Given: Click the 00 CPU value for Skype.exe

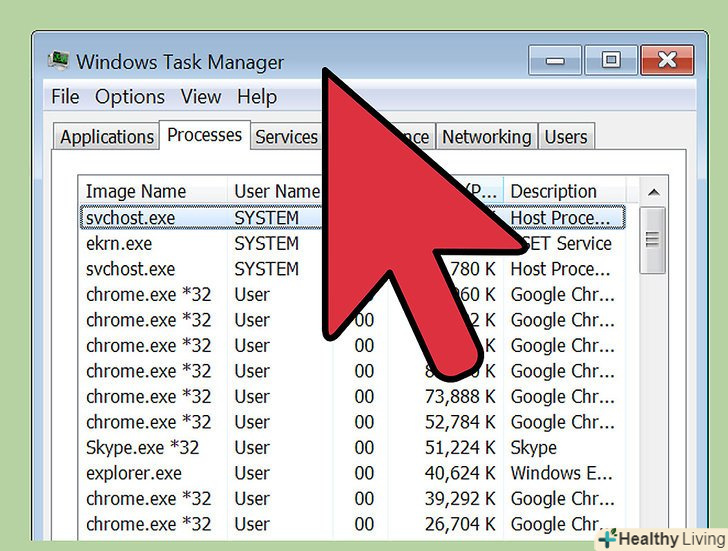Looking at the screenshot, I should (x=364, y=447).
